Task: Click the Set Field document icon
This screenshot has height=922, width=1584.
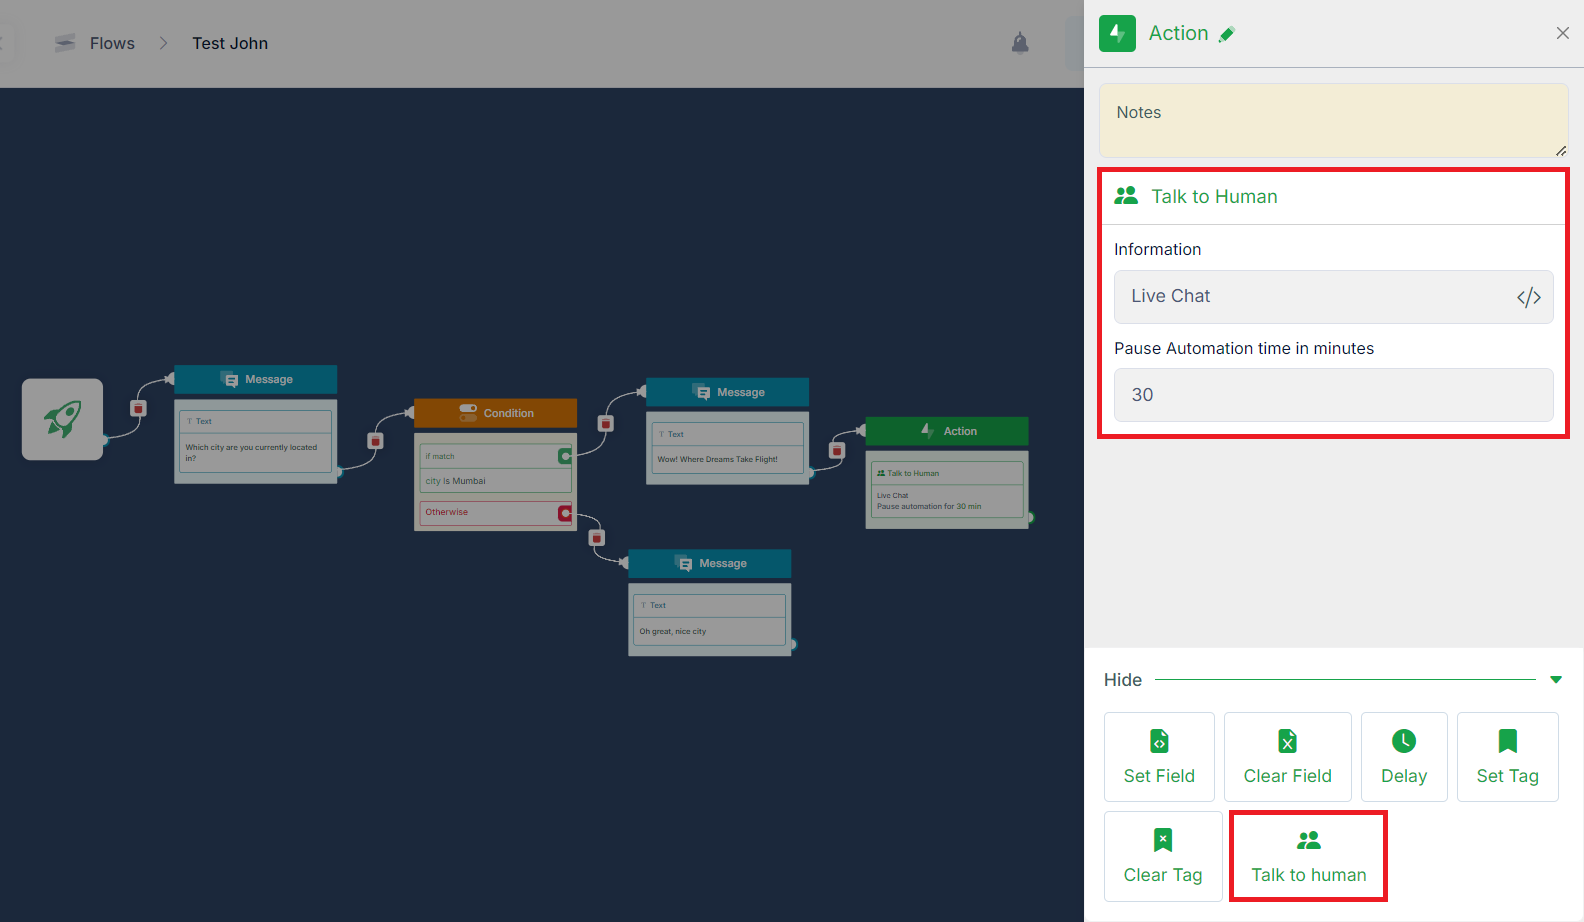Action: [1159, 741]
